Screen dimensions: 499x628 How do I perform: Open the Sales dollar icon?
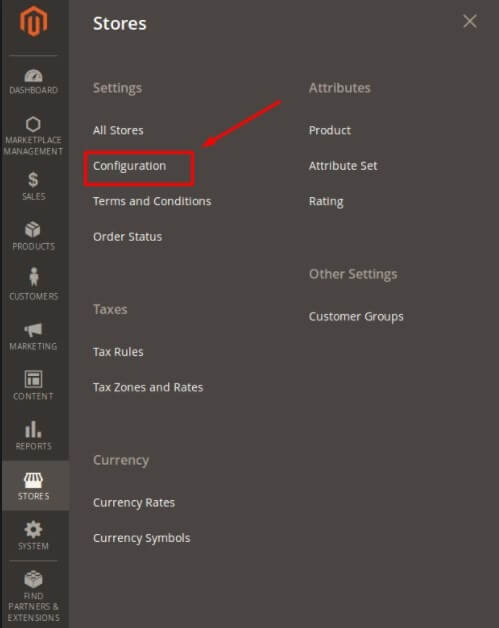33,179
